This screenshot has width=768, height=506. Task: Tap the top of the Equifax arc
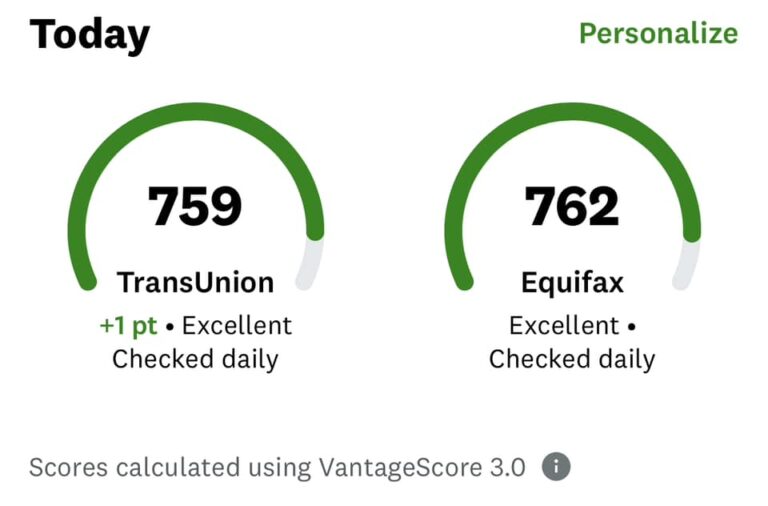click(x=573, y=112)
